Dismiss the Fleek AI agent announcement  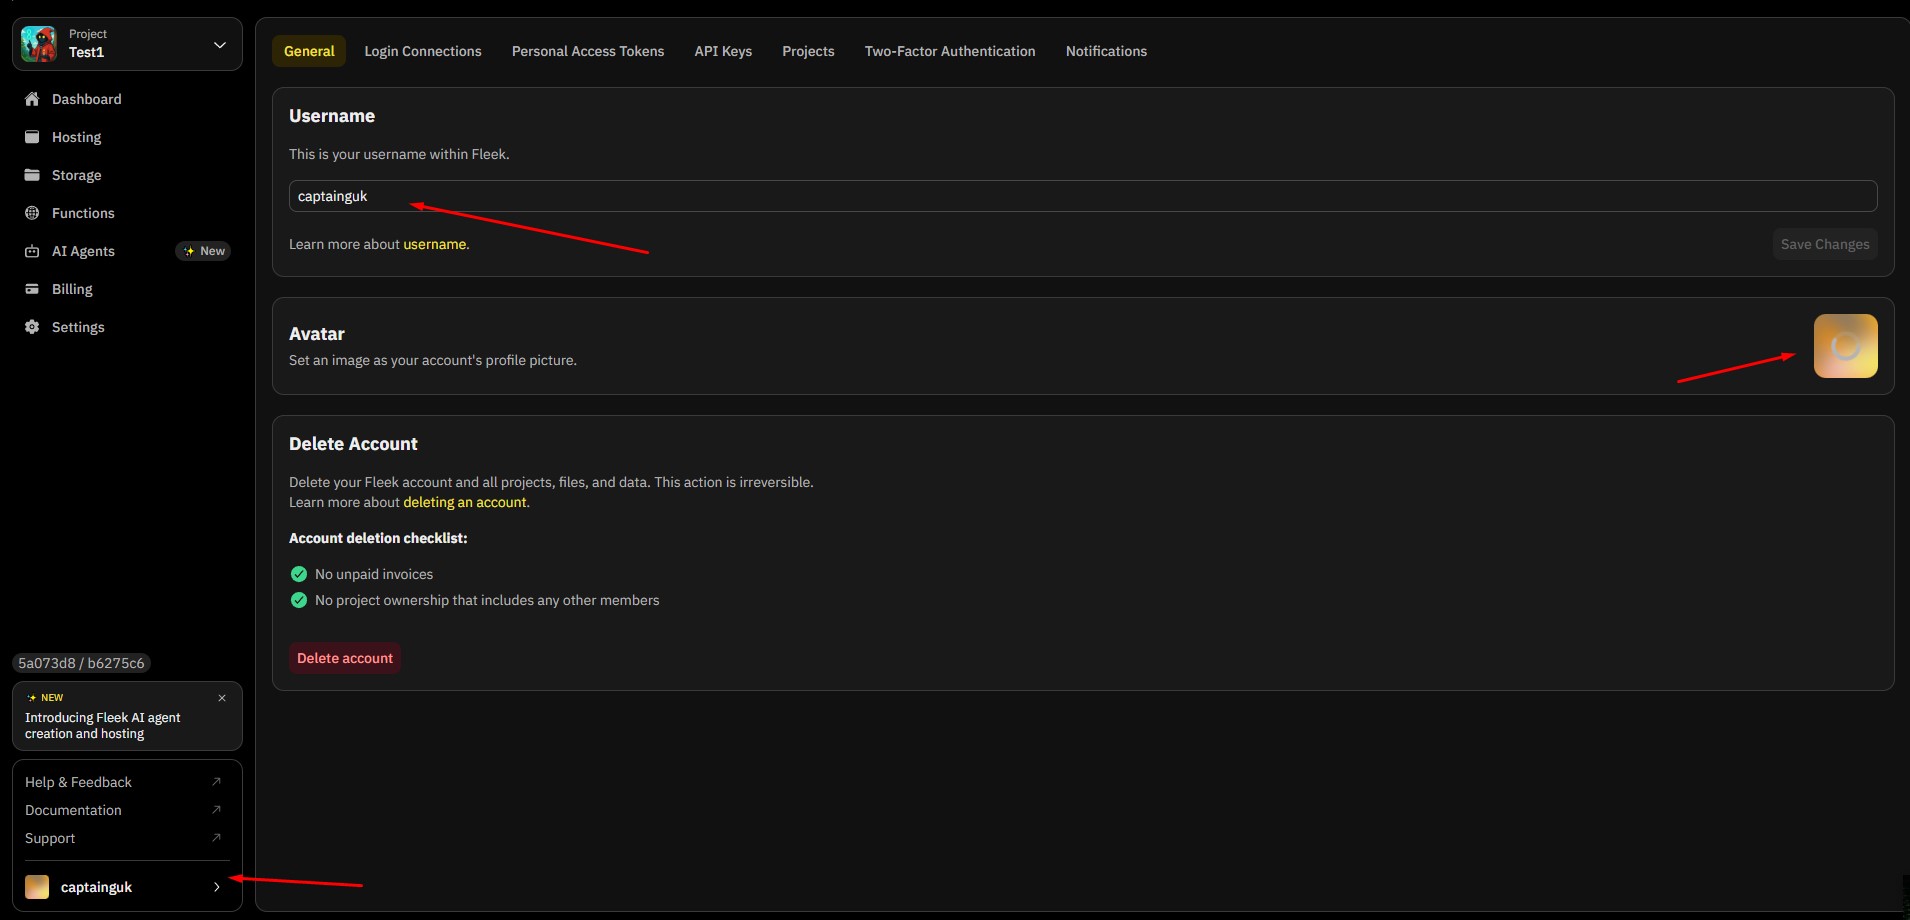pyautogui.click(x=222, y=698)
